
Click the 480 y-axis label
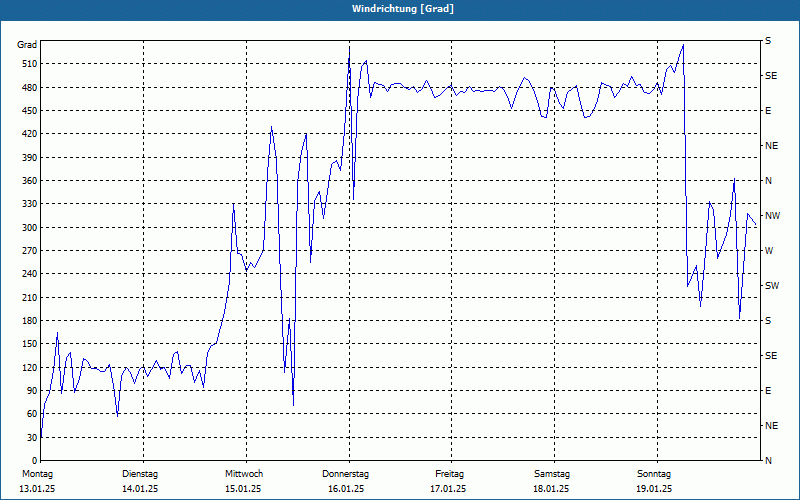[31, 87]
